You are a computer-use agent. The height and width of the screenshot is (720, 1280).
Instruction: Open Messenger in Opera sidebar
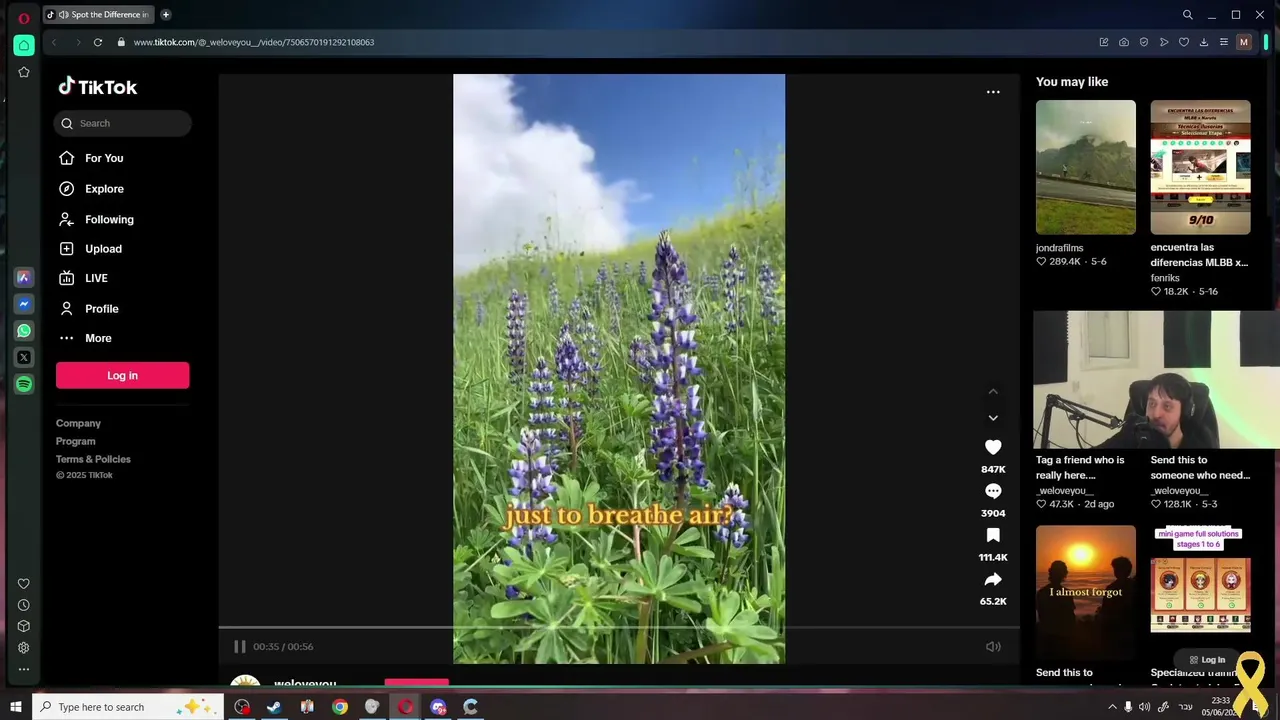(24, 304)
